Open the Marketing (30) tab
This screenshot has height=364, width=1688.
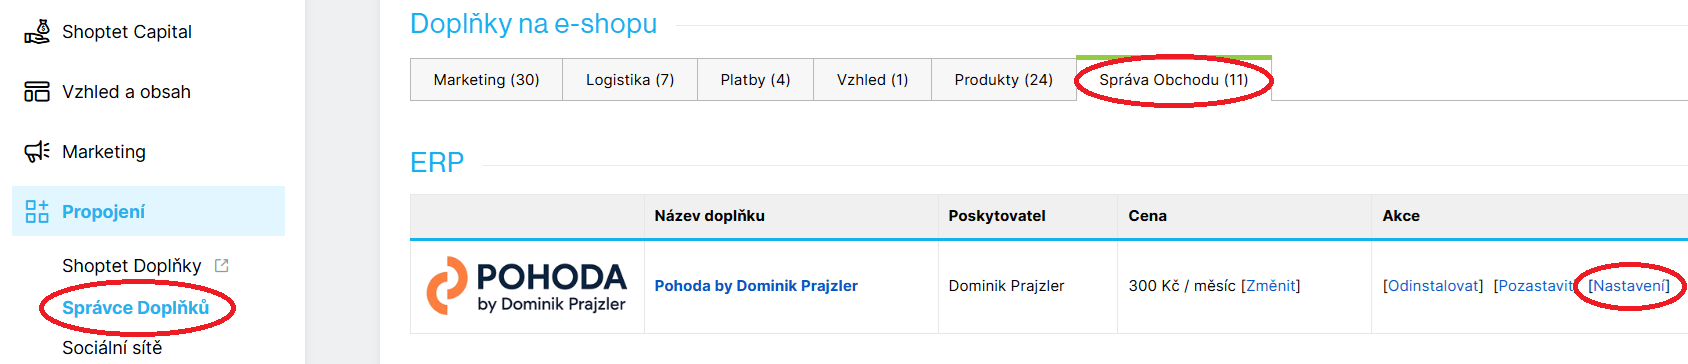tap(486, 80)
